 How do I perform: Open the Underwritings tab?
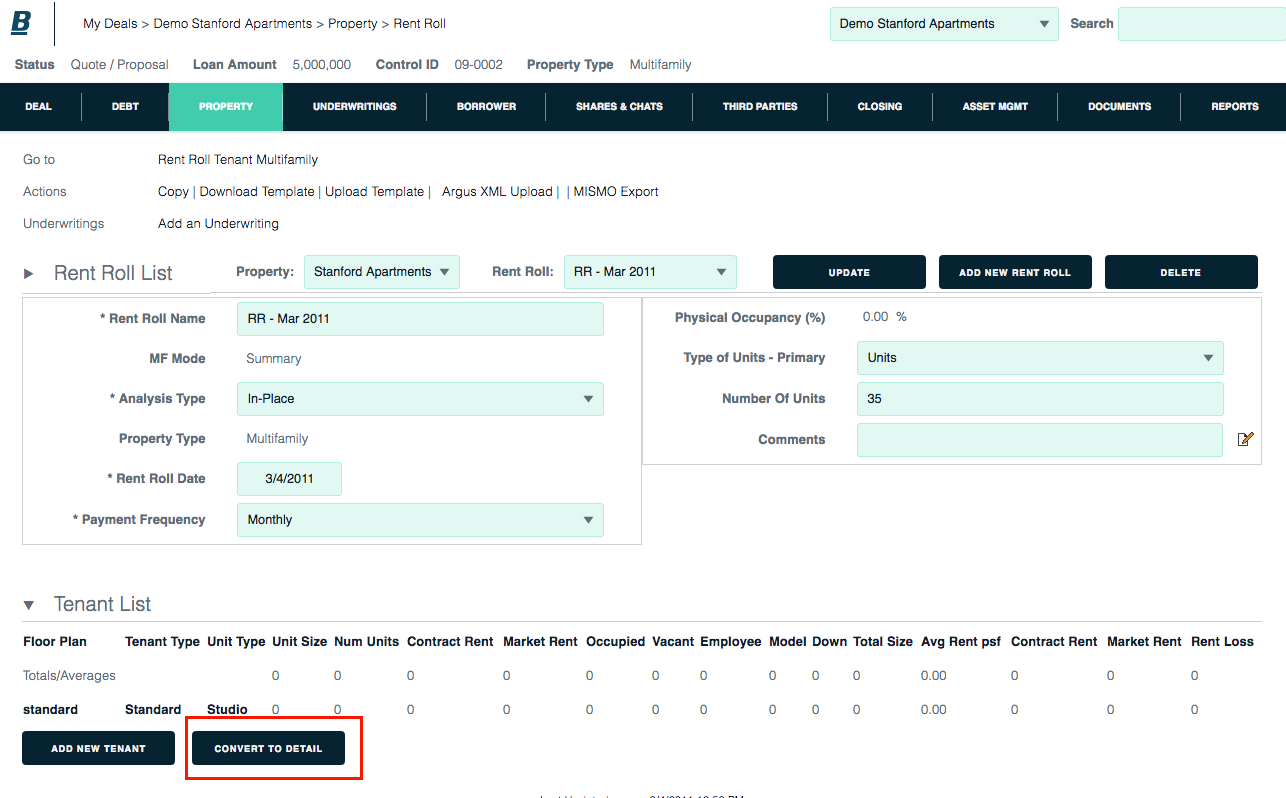(355, 106)
